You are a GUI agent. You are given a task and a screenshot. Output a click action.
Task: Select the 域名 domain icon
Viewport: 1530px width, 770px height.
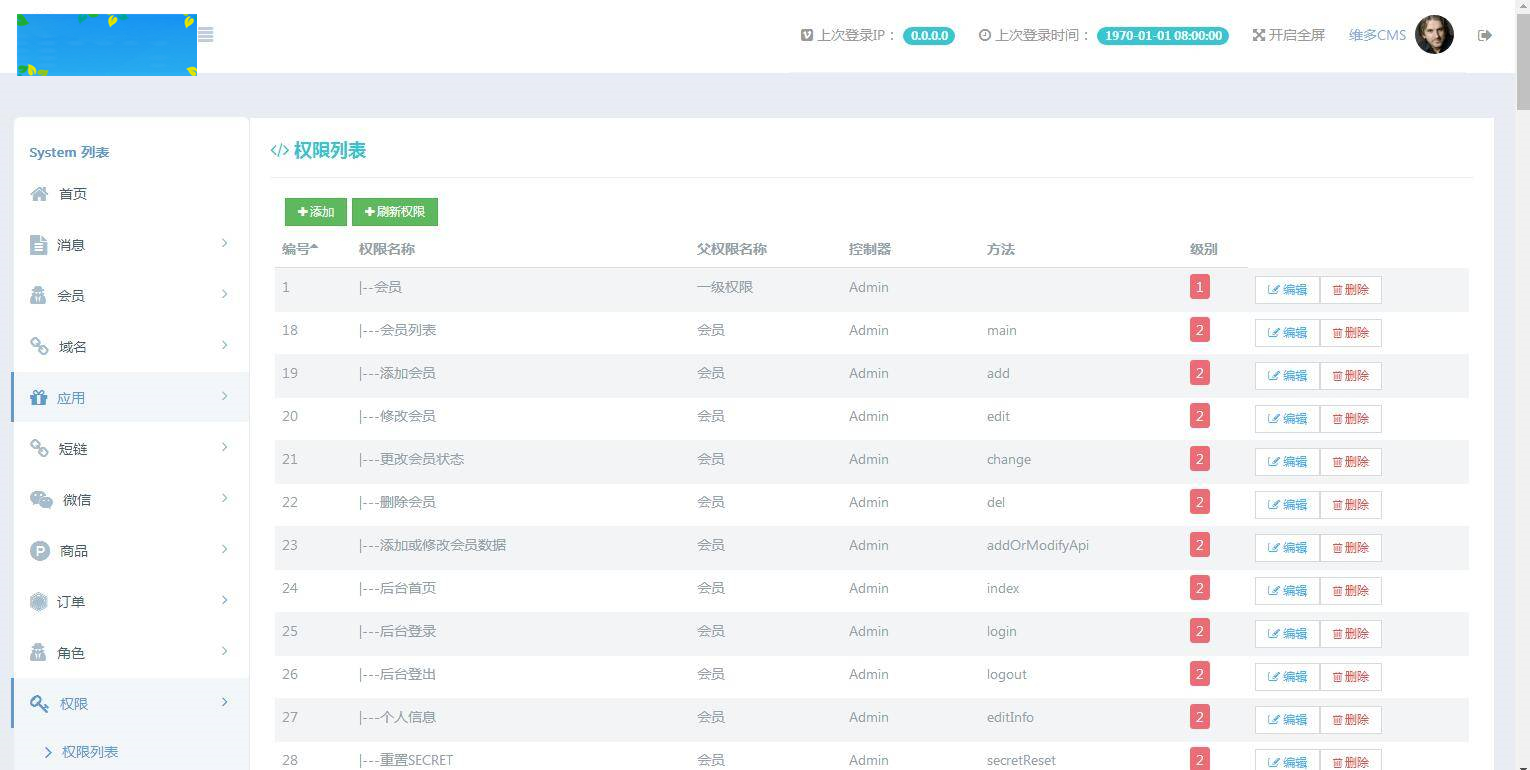(38, 346)
